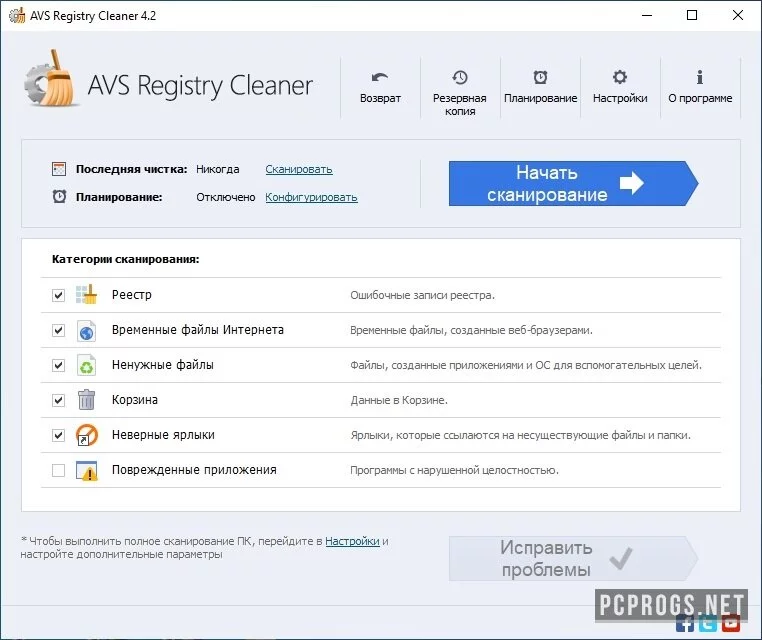Click the Никогда last-cleanup value
Image resolution: width=762 pixels, height=640 pixels.
[218, 169]
